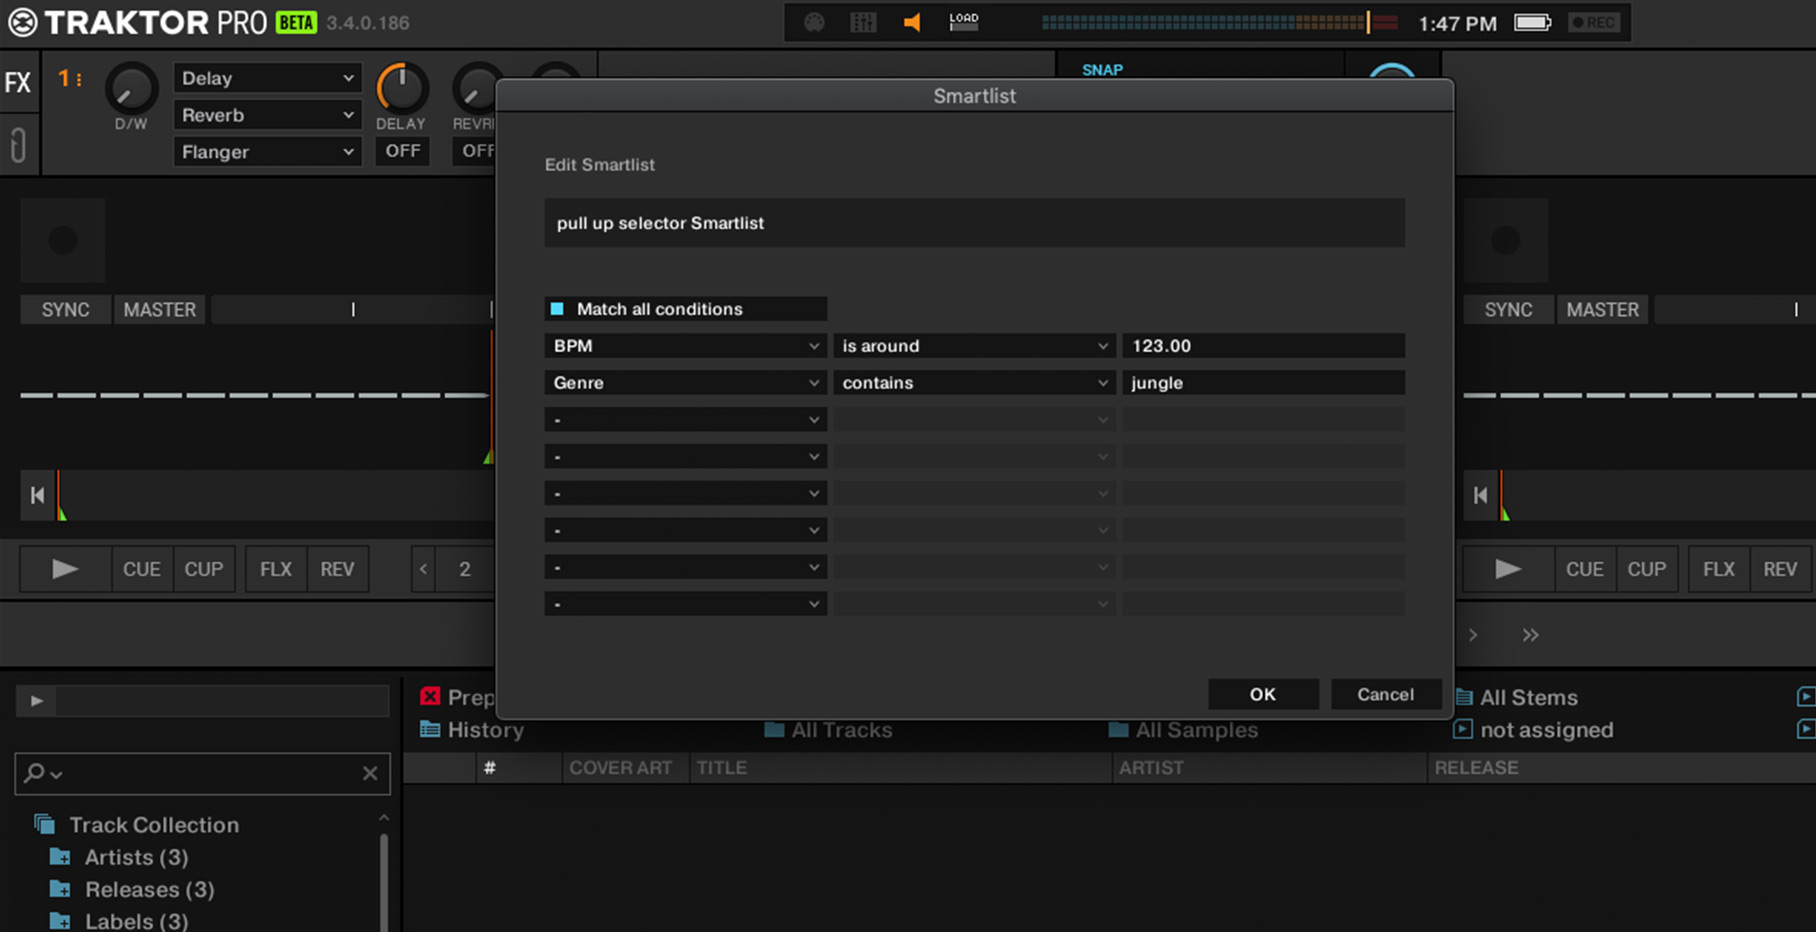This screenshot has height=932, width=1816.
Task: Click right deck skip-to-start icon
Action: [1480, 495]
